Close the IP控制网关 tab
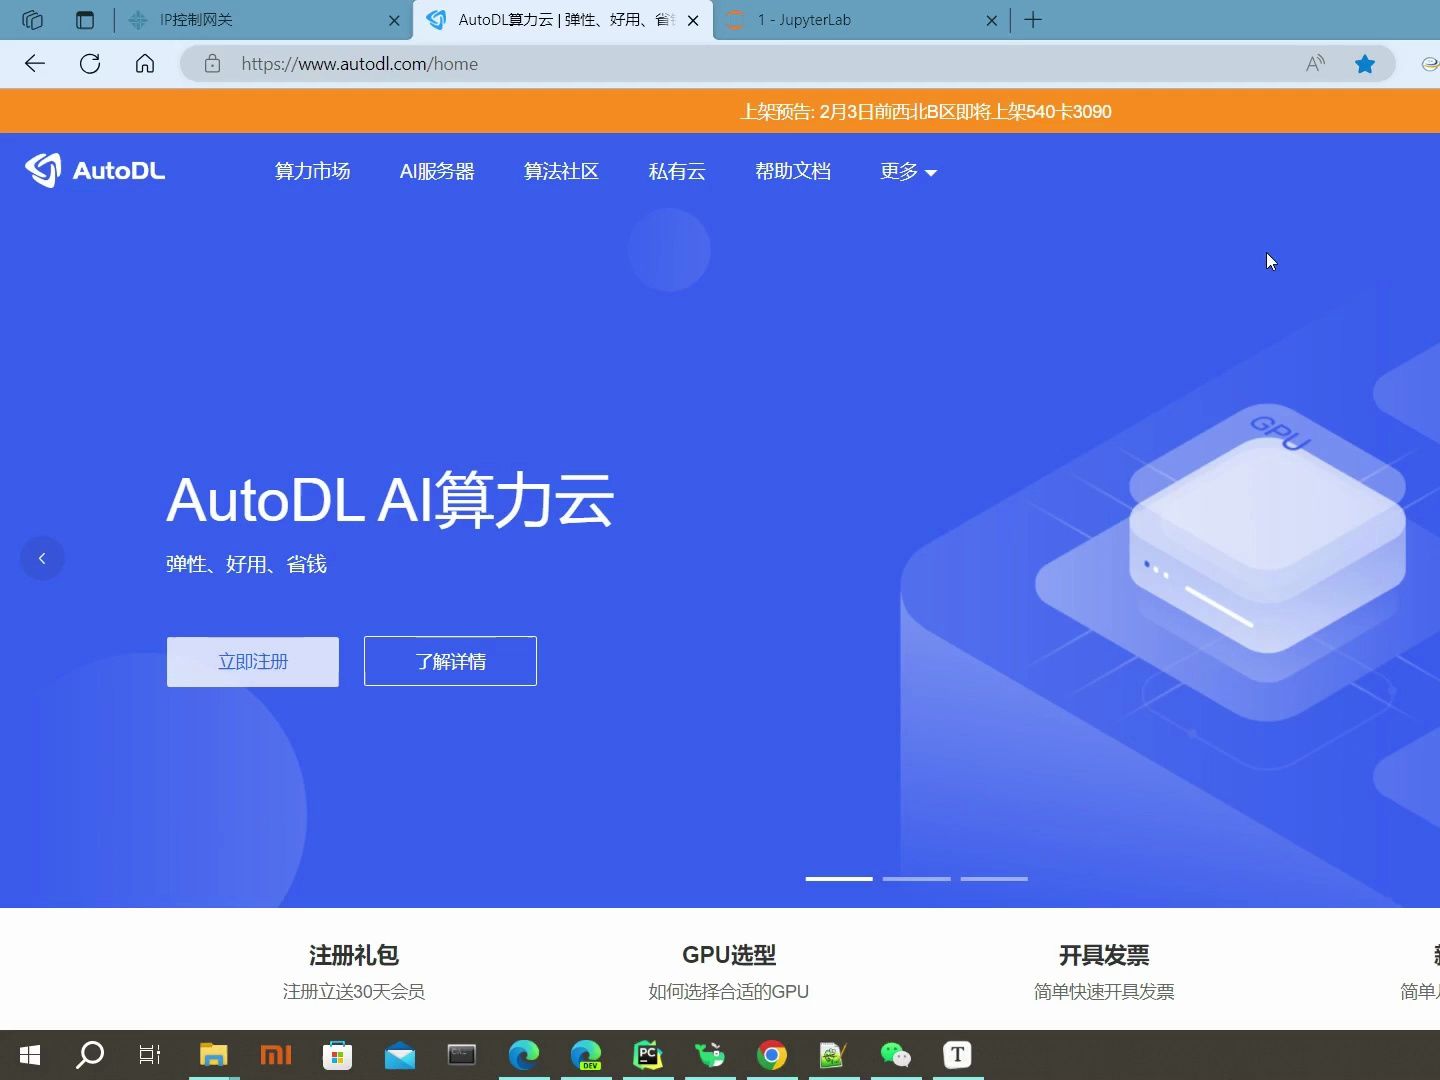Viewport: 1440px width, 1080px height. tap(394, 20)
